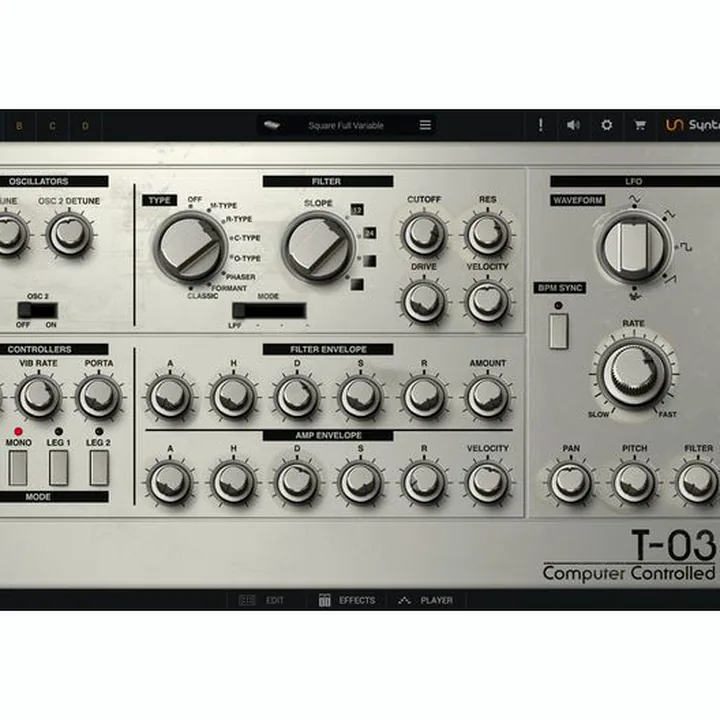Select part B tab
The height and width of the screenshot is (720, 720).
click(19, 126)
